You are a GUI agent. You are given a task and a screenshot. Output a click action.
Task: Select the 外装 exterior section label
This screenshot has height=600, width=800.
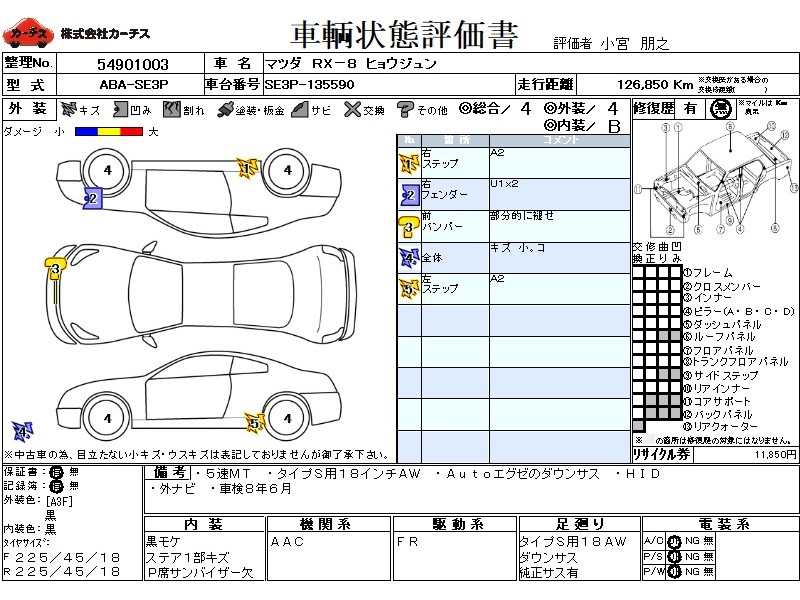27,109
